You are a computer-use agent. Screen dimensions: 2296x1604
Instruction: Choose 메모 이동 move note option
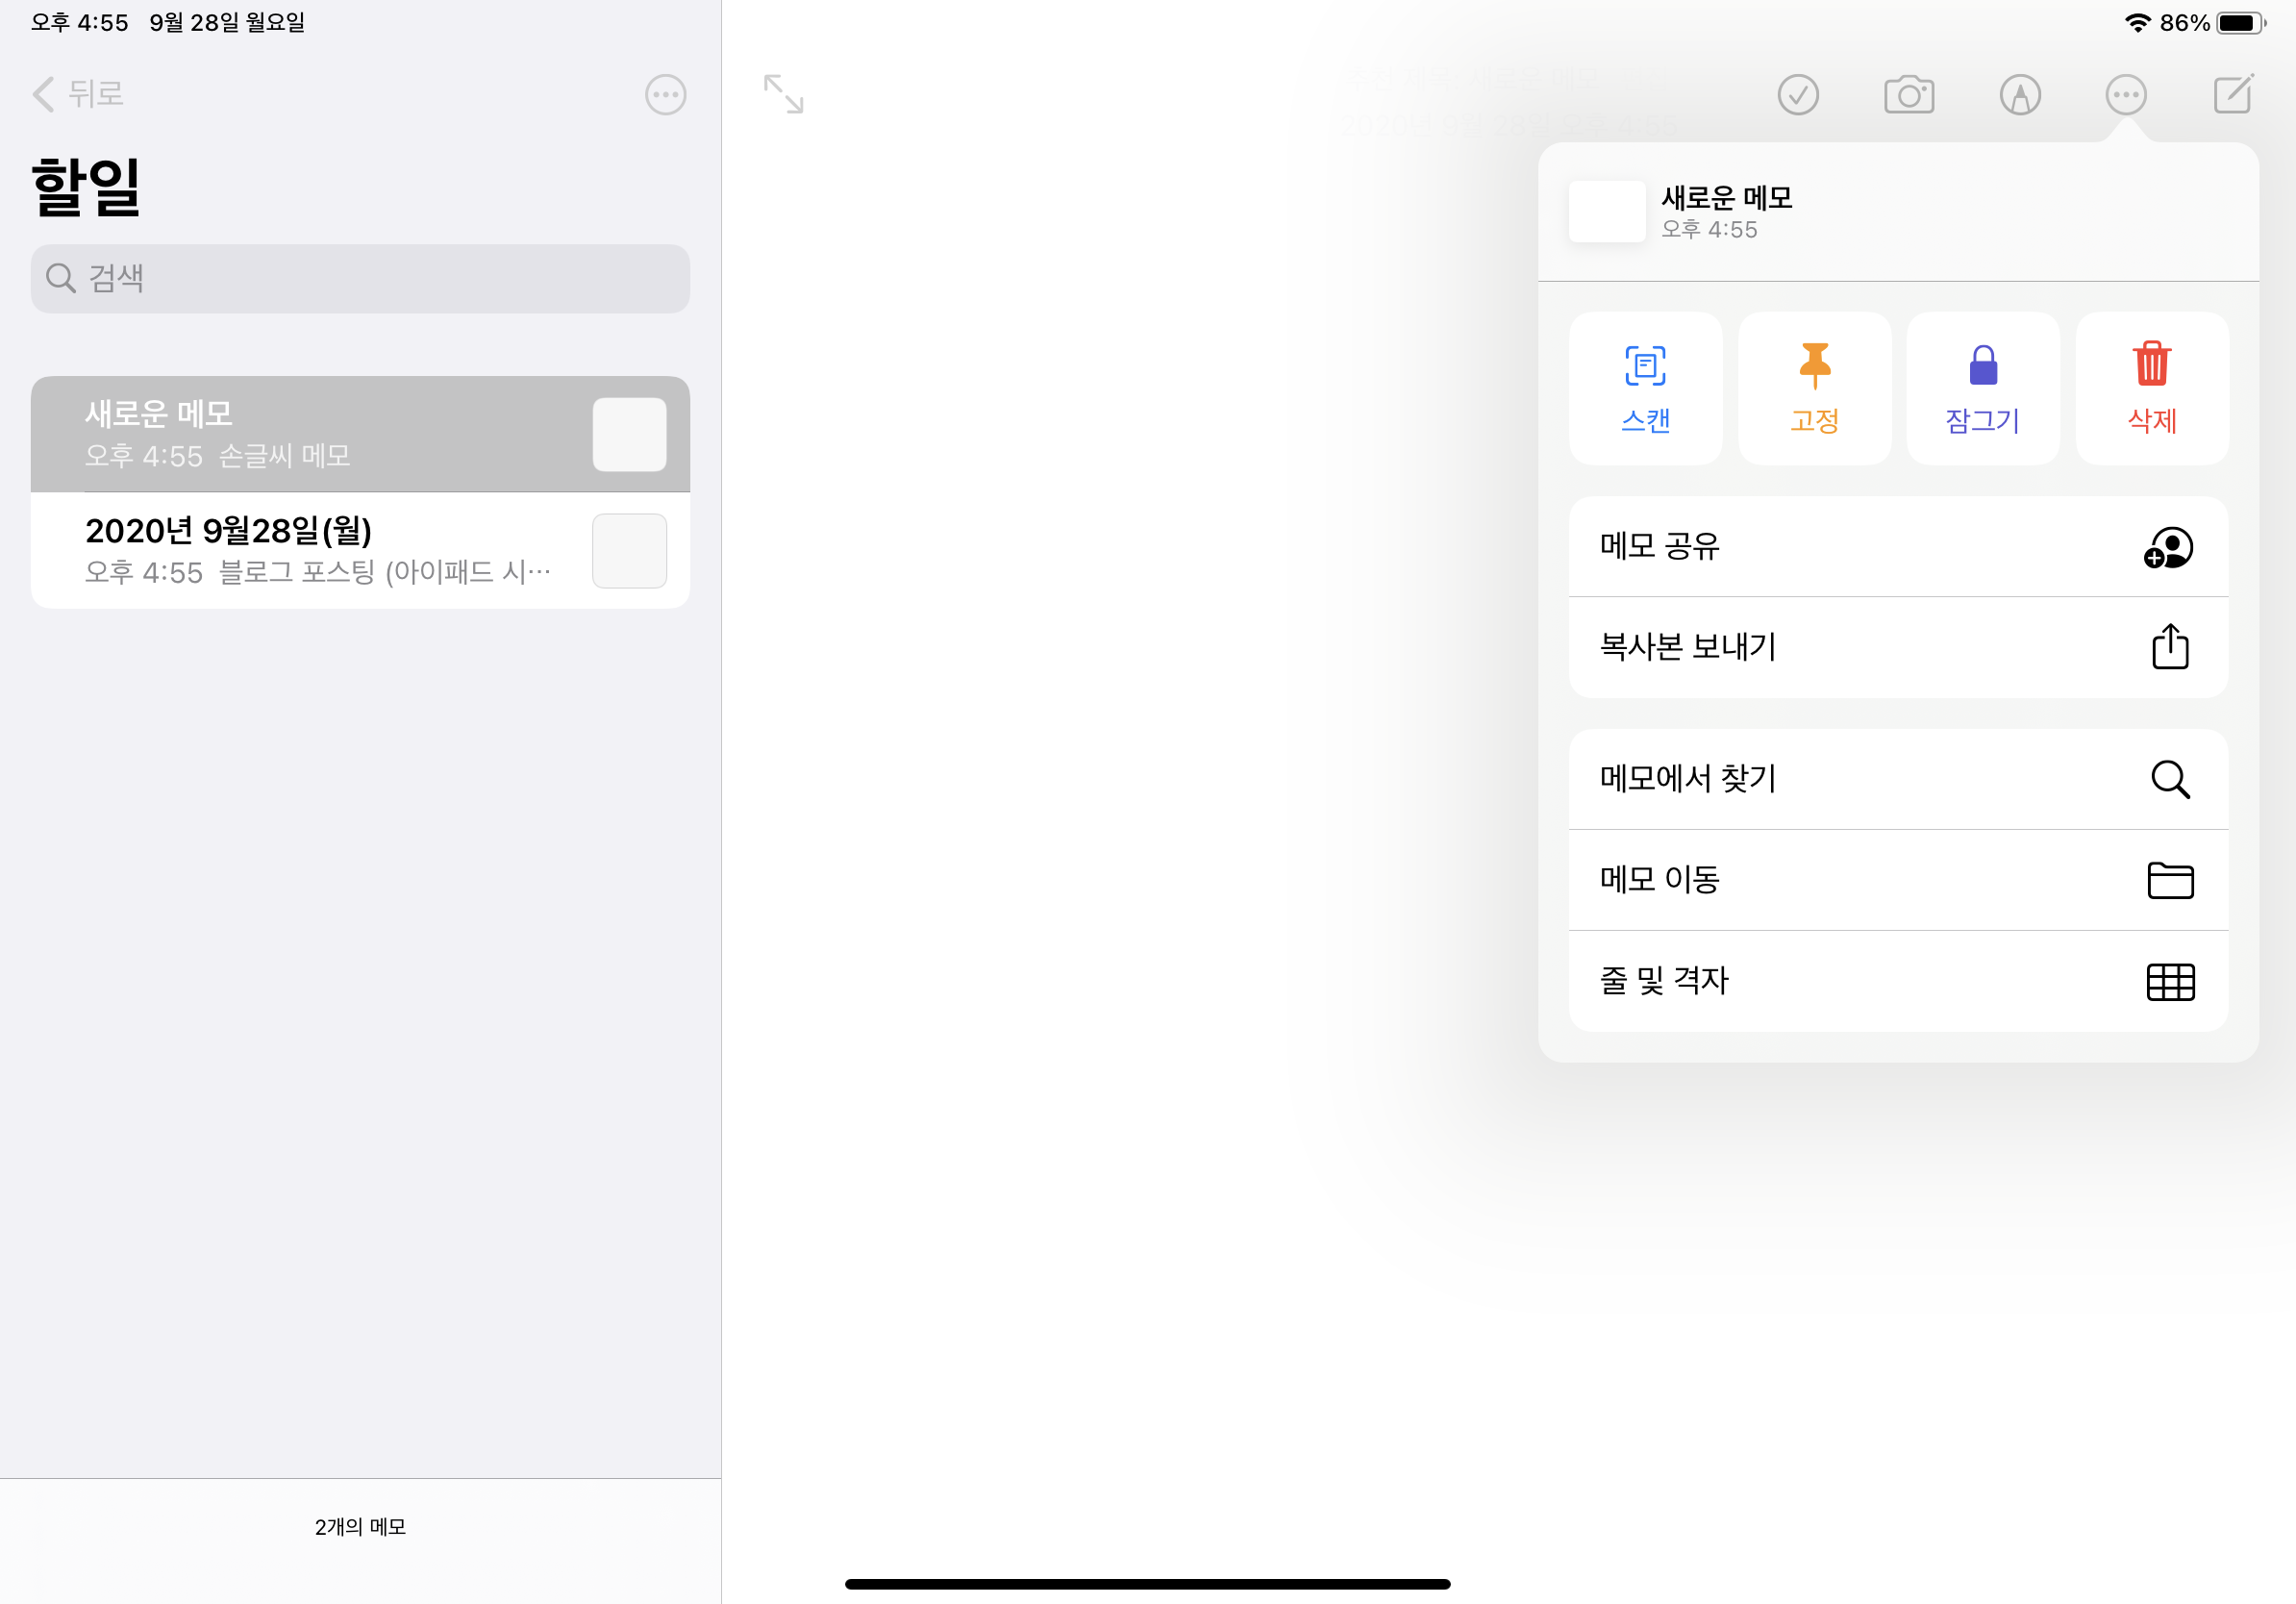(x=1897, y=880)
